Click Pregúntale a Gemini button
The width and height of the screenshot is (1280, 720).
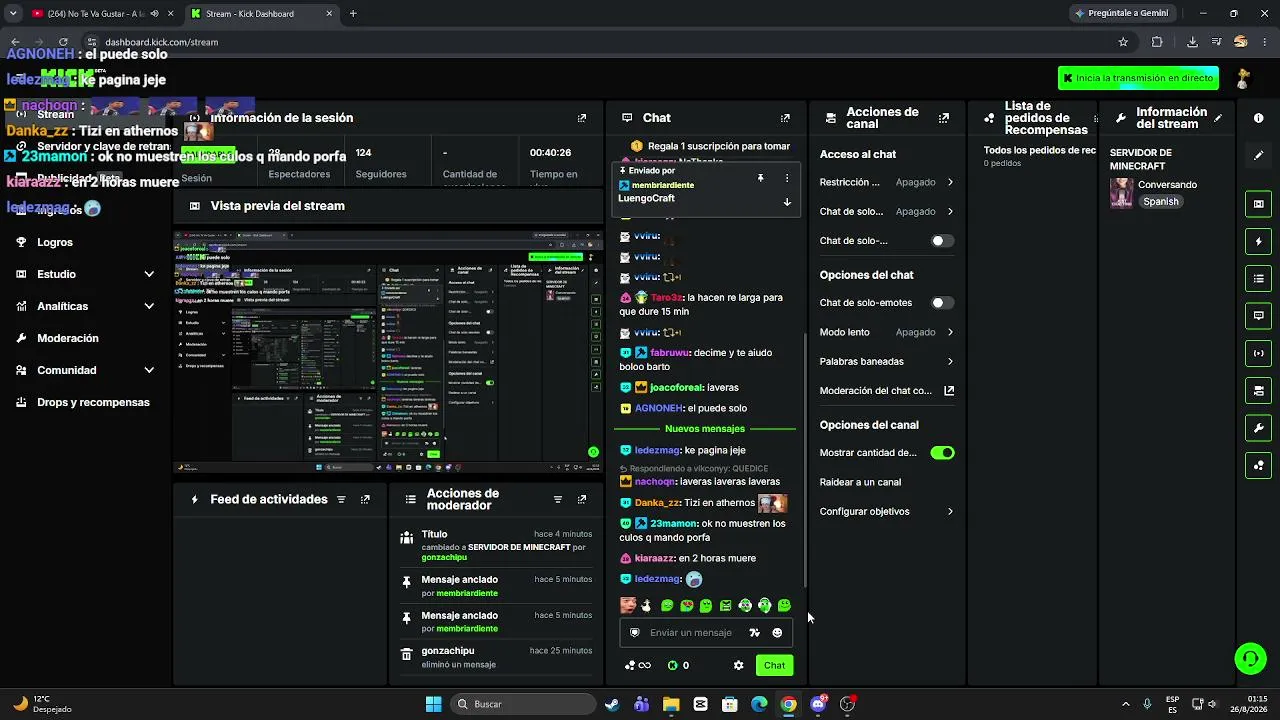pos(1123,14)
